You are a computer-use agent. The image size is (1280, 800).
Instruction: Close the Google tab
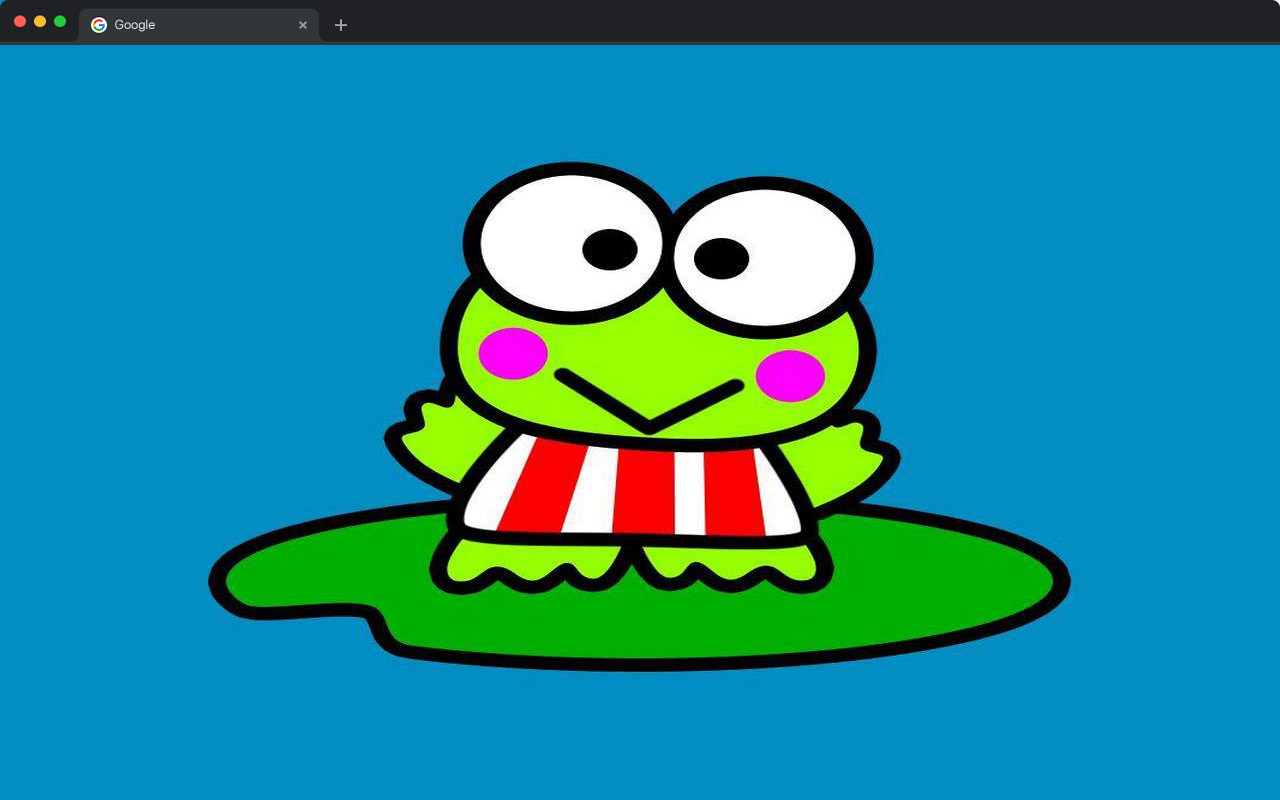click(x=303, y=25)
